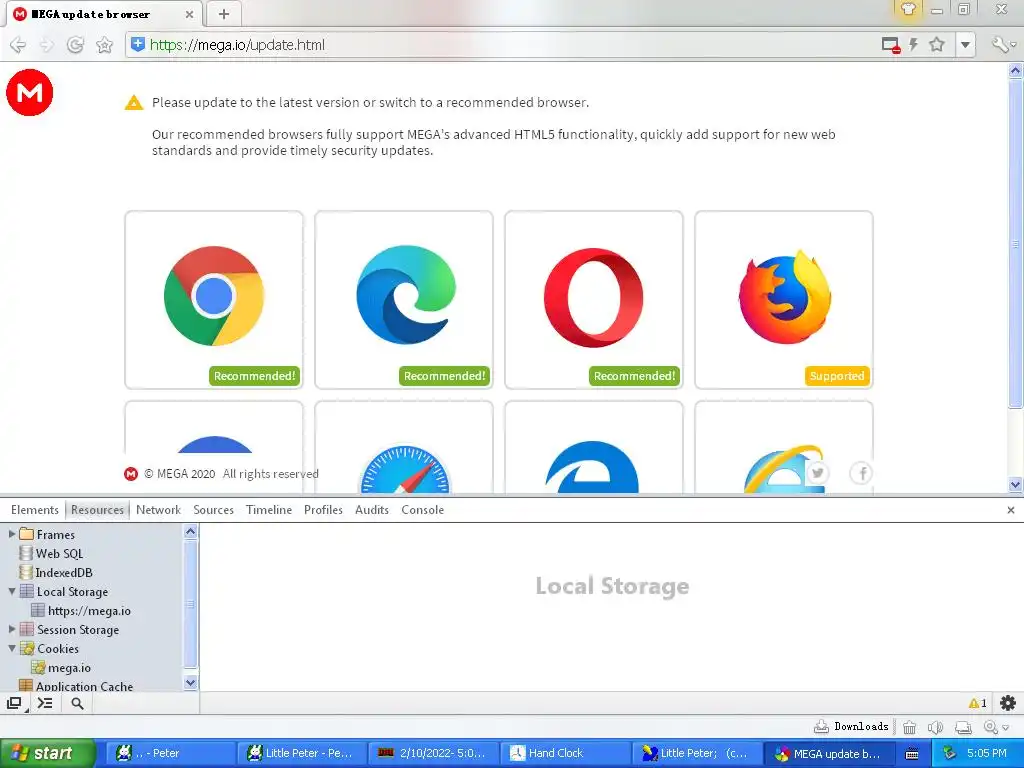Click the blue shield security icon

(138, 44)
